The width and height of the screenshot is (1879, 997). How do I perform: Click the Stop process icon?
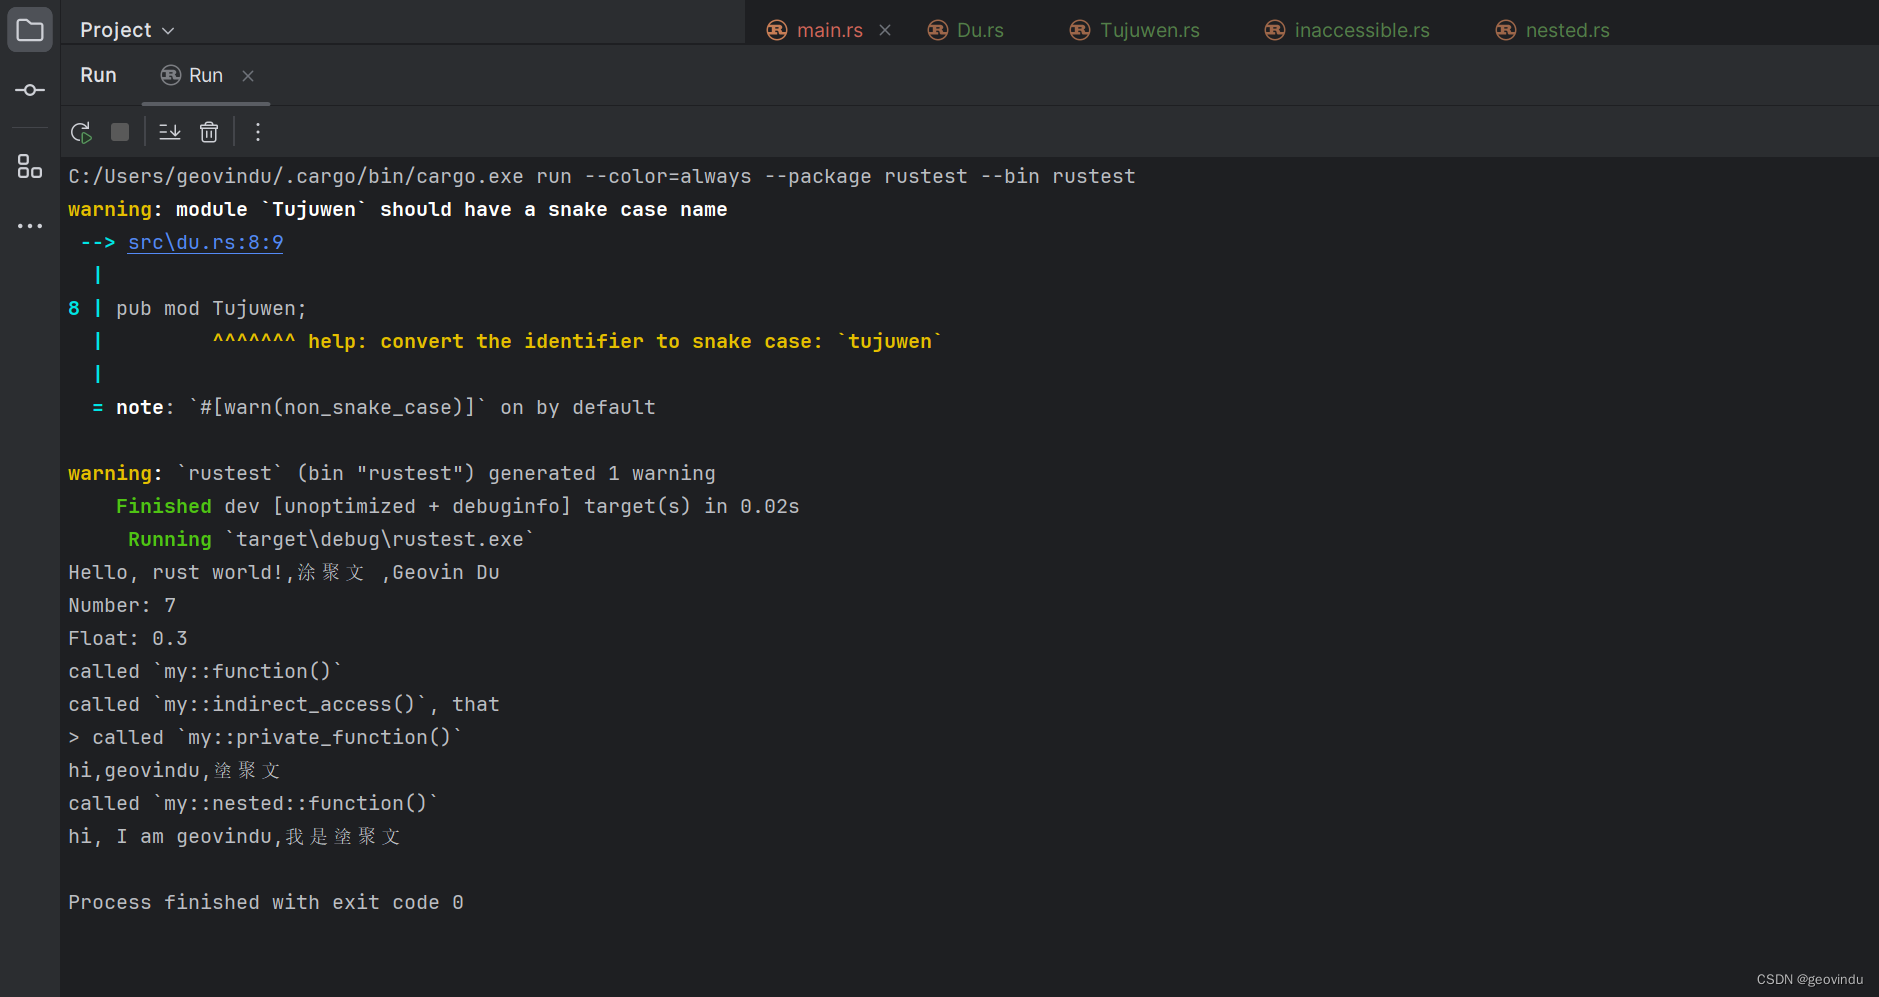[119, 131]
